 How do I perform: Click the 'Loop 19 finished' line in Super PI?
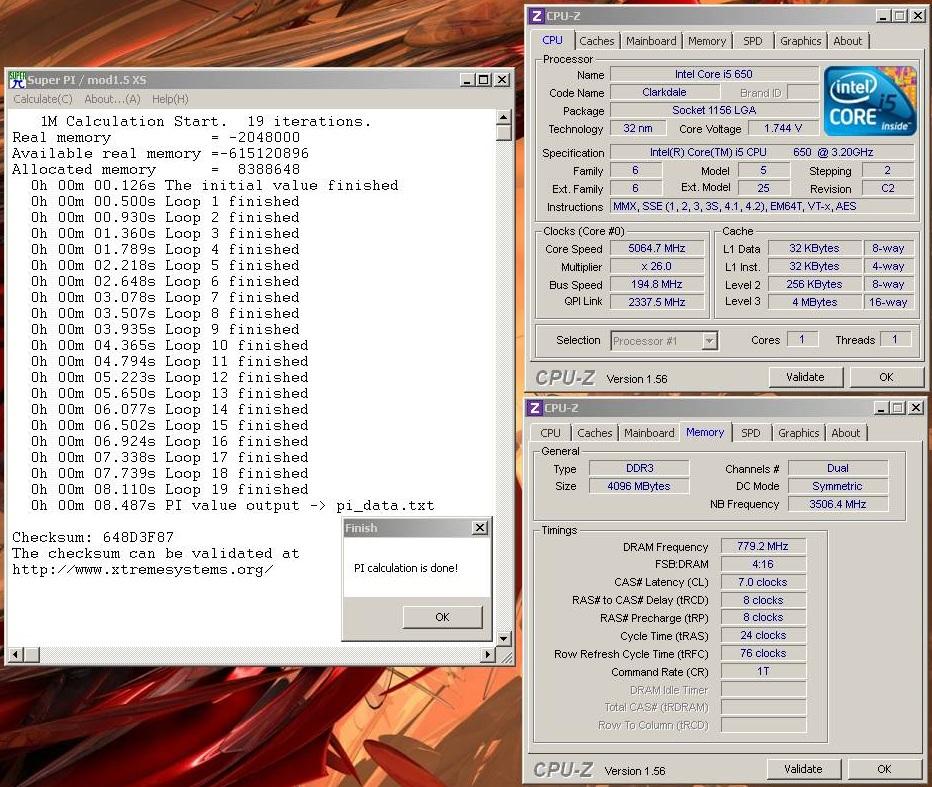(x=170, y=489)
